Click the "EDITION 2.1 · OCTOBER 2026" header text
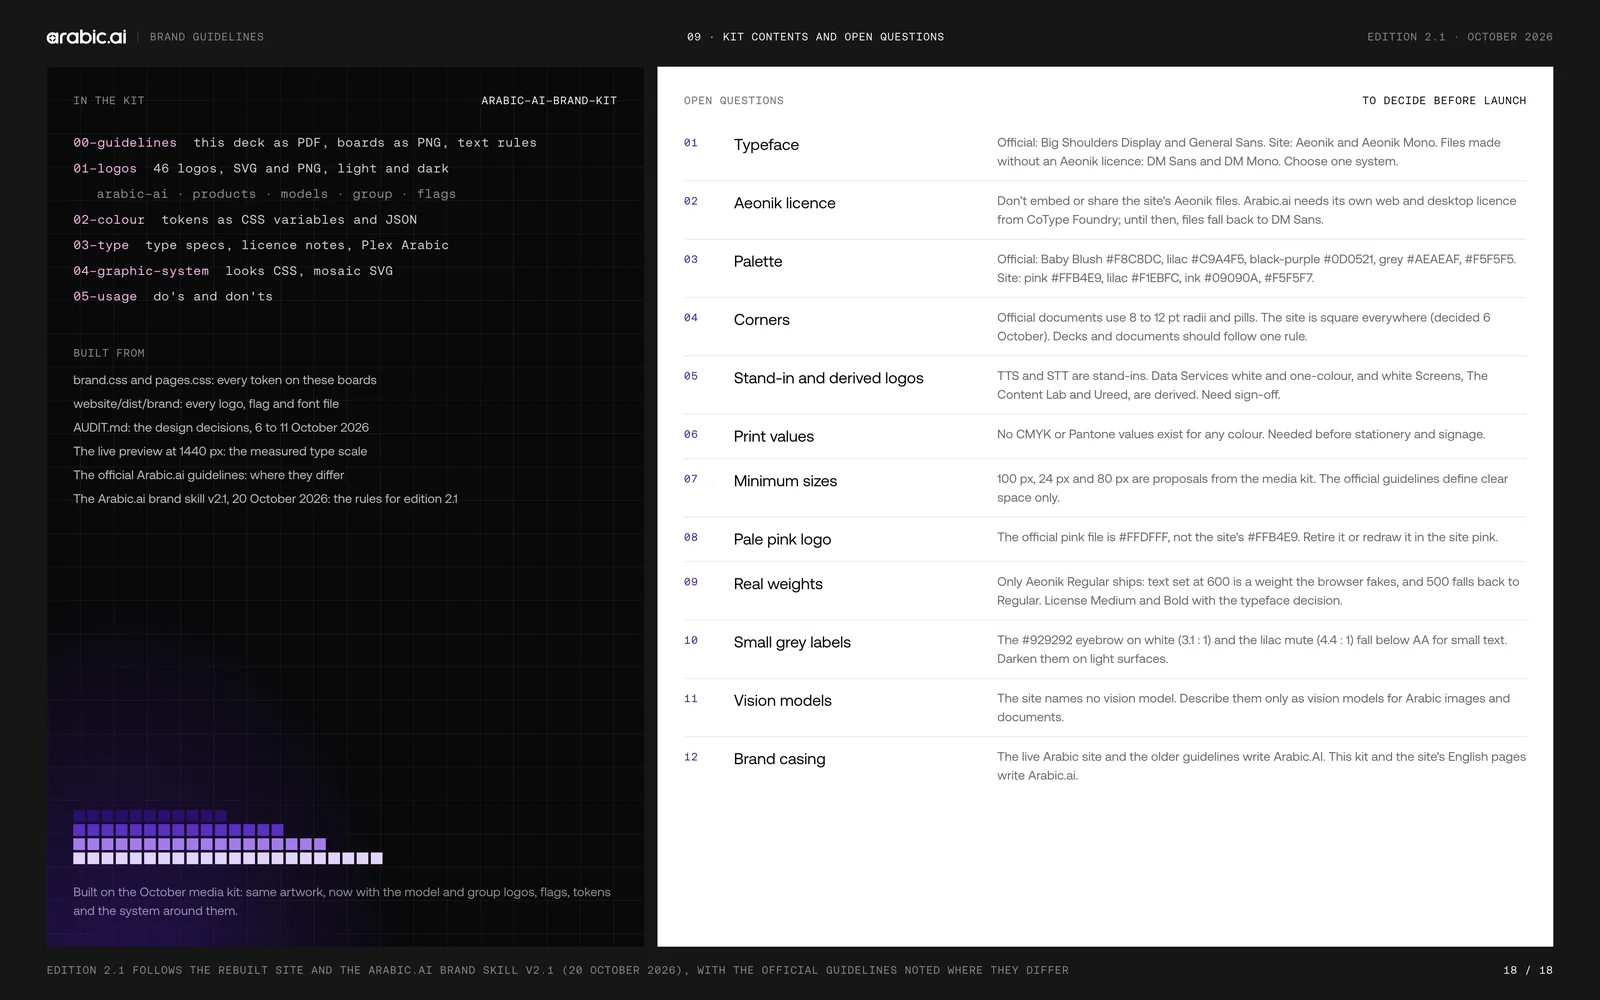Viewport: 1600px width, 1000px height. [1460, 37]
